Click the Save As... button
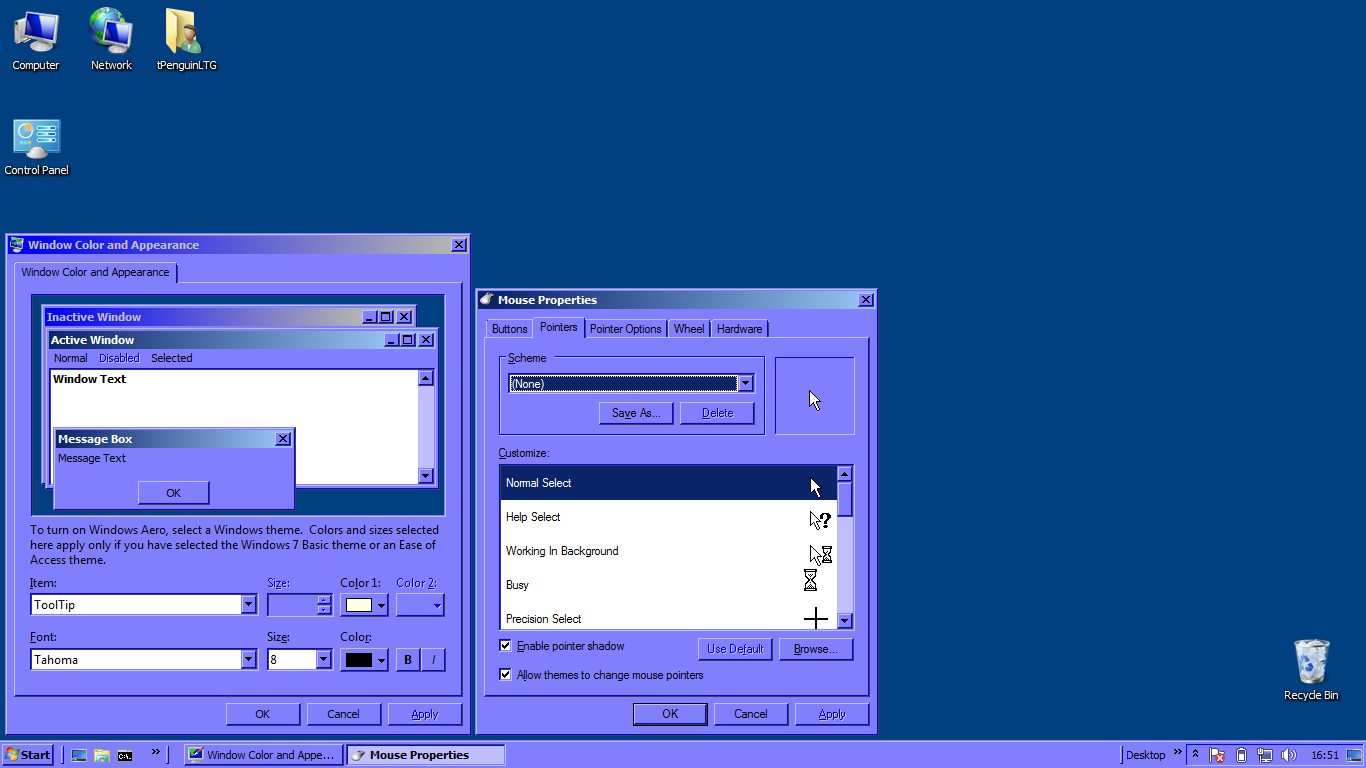 [637, 413]
